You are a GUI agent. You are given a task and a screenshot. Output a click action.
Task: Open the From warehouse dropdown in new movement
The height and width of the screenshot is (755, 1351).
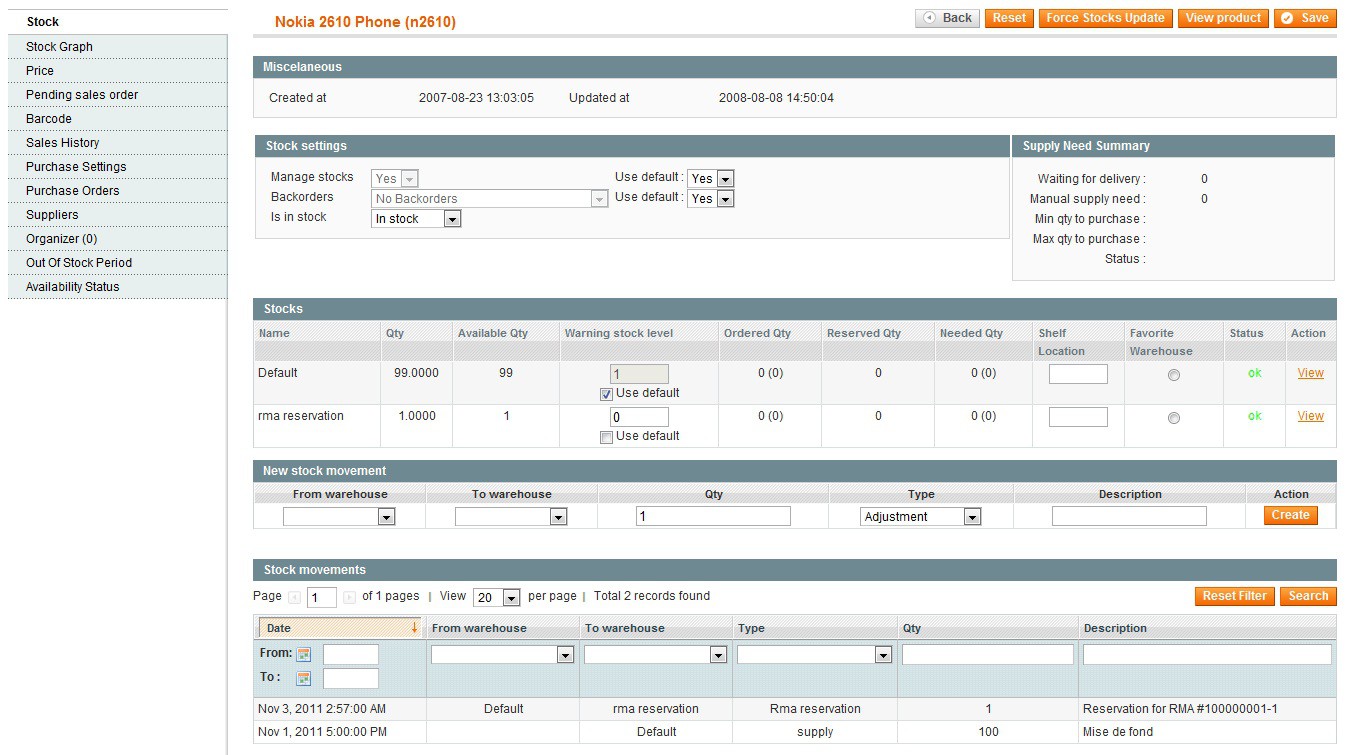tap(339, 517)
